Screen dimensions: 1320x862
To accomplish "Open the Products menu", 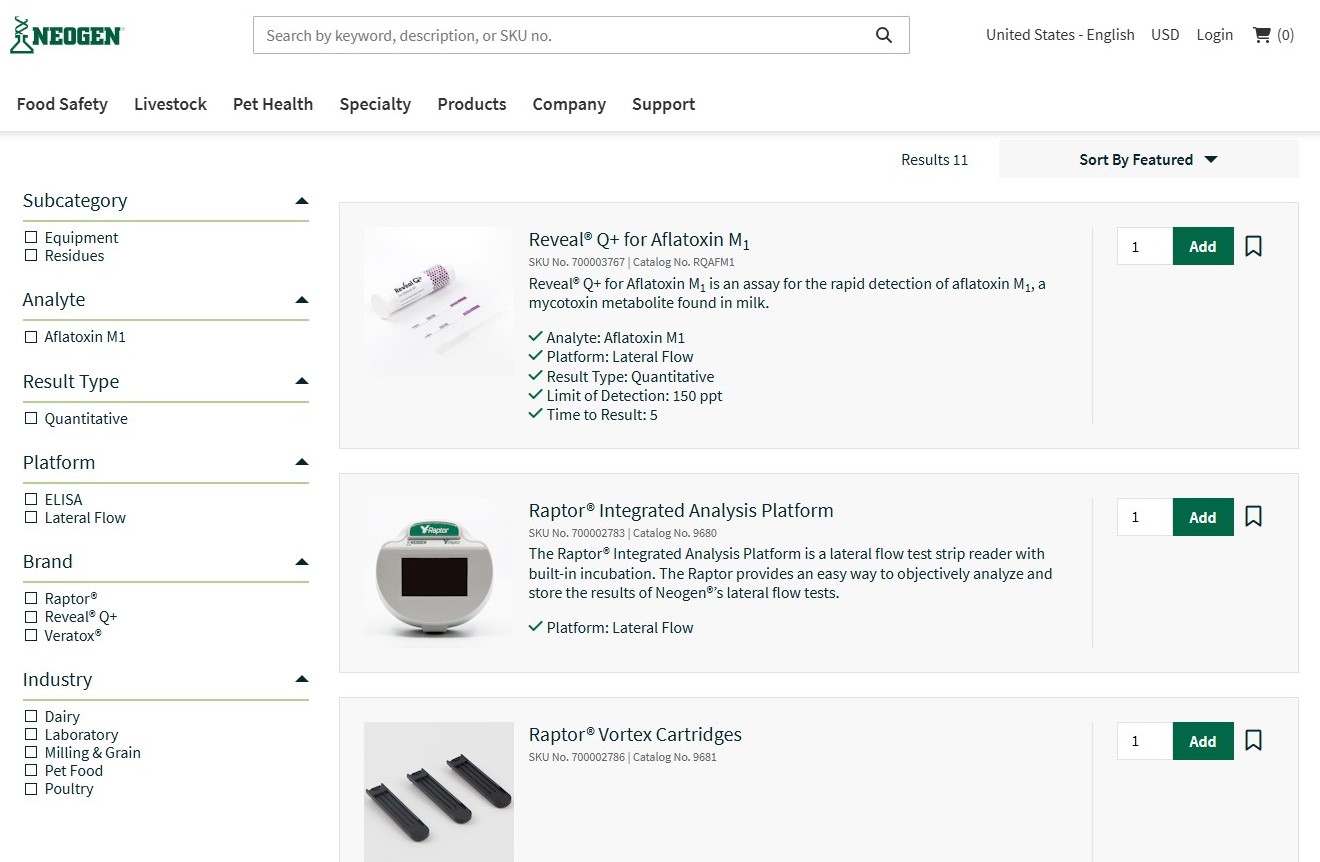I will (471, 104).
